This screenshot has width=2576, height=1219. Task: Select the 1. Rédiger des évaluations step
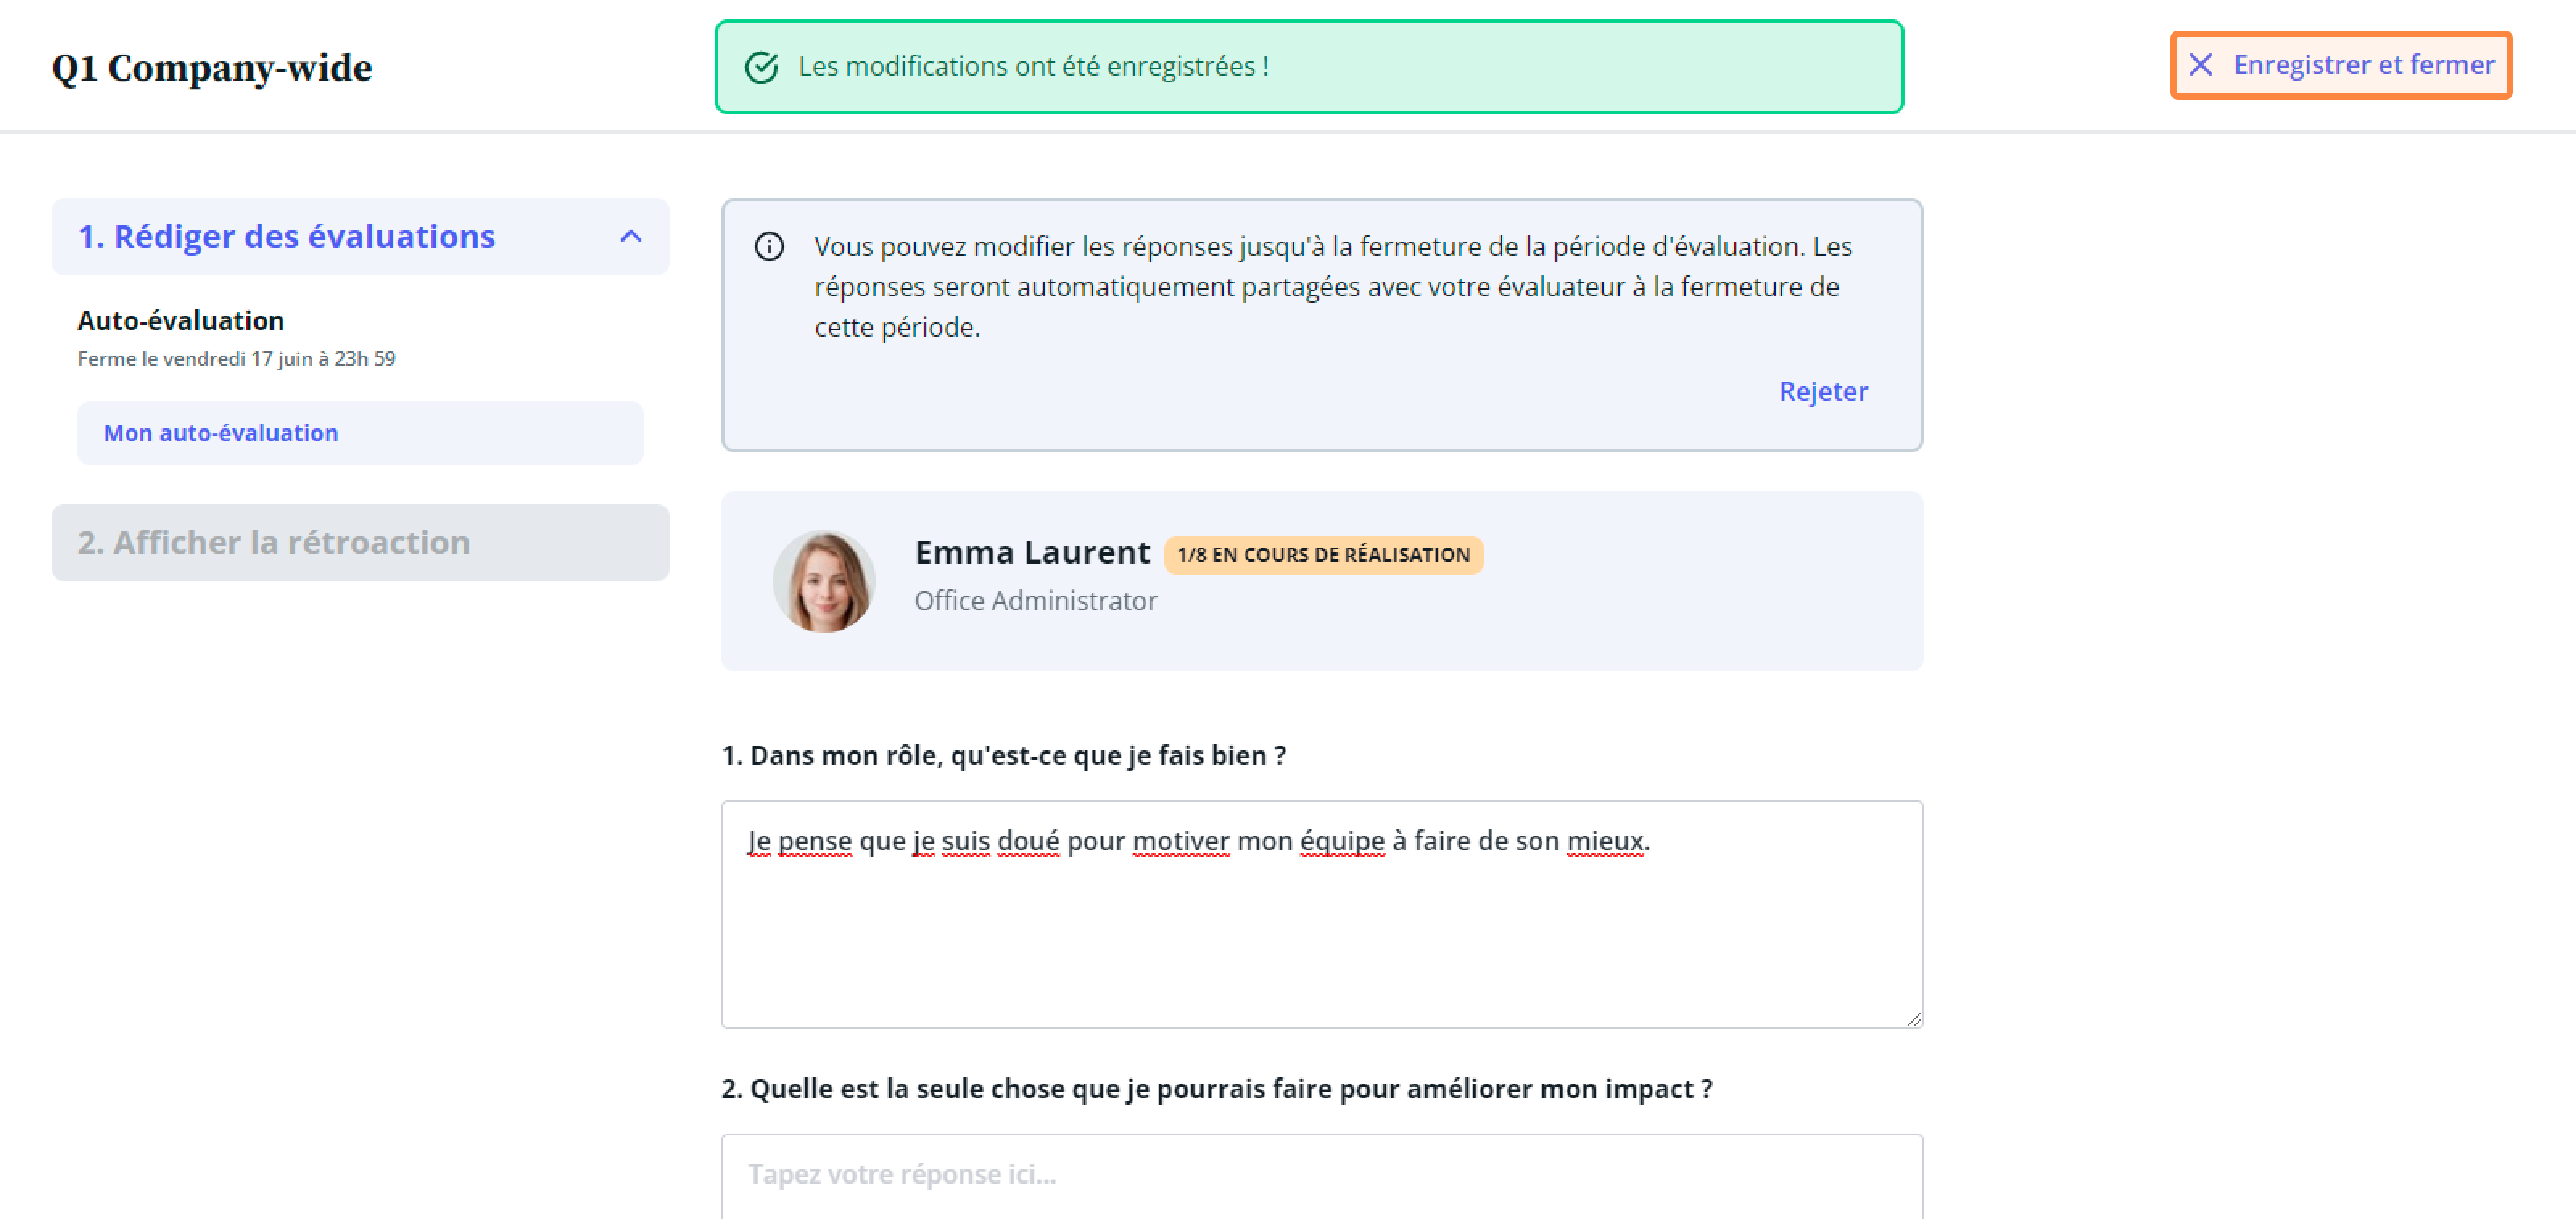tap(360, 236)
